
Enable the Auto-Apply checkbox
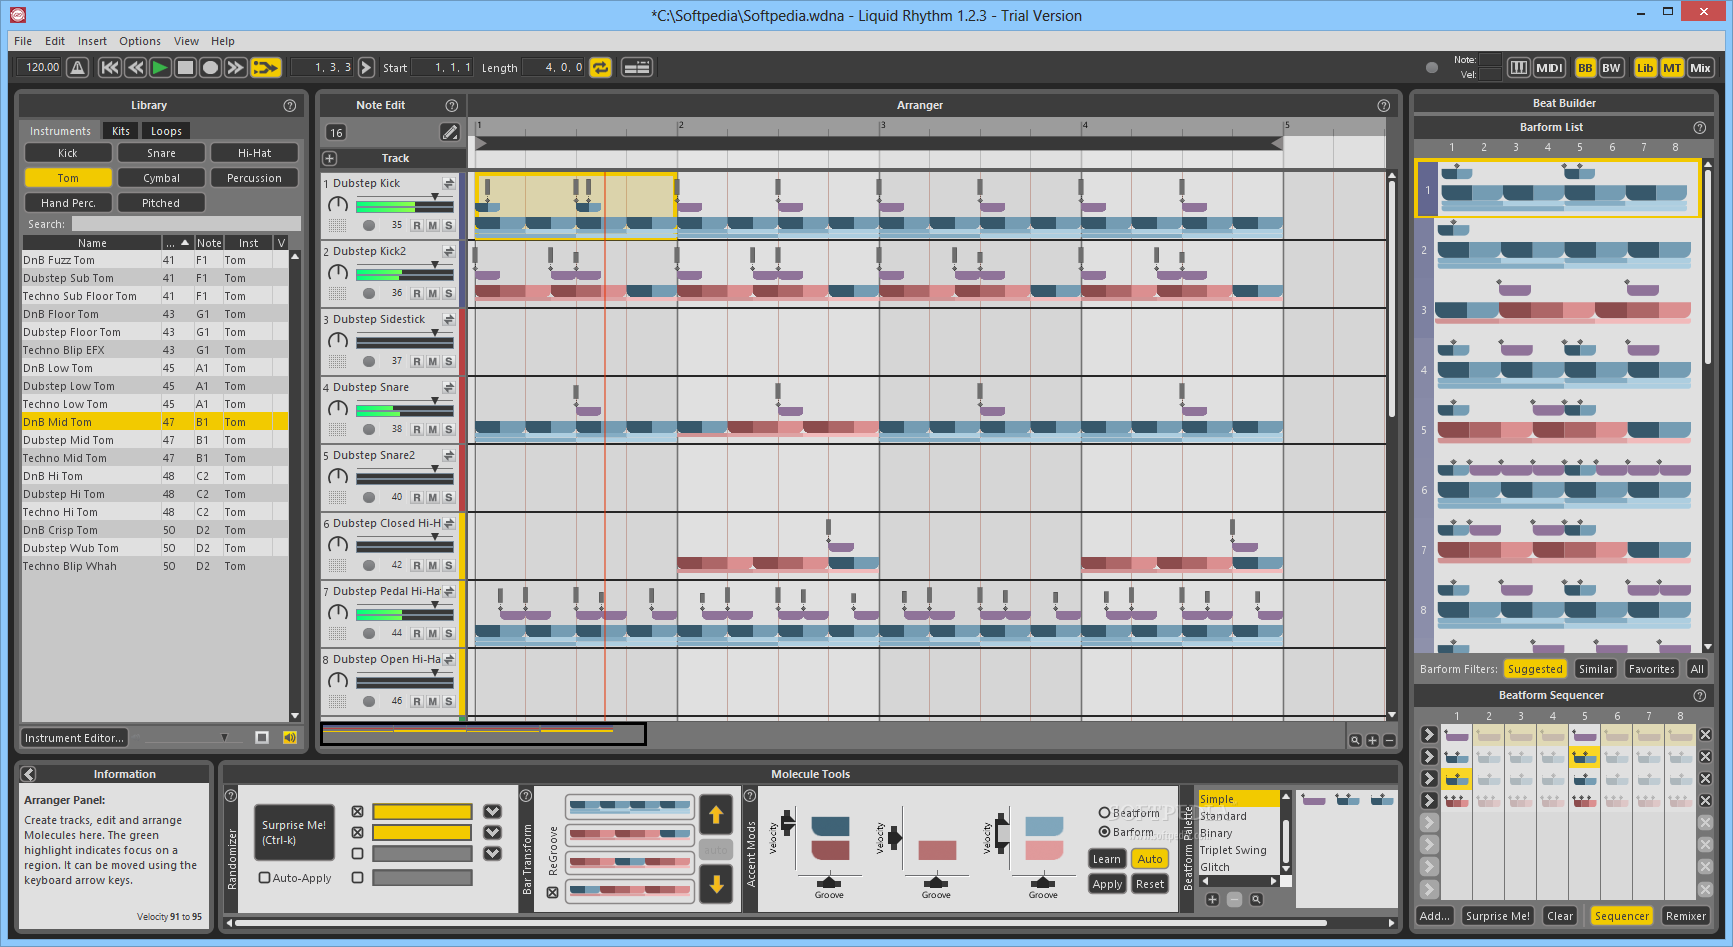[264, 878]
